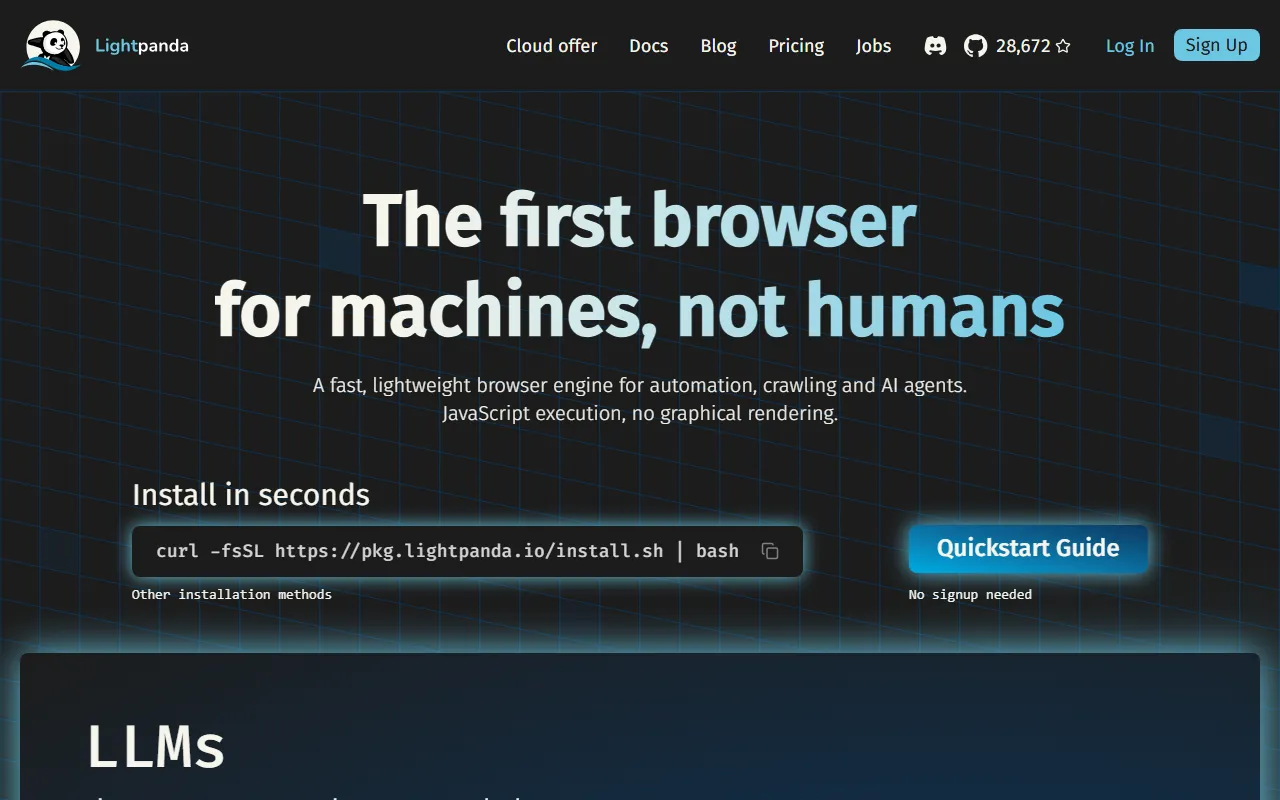Click the headline 'The first browser'
Viewport: 1280px width, 800px height.
click(x=639, y=220)
